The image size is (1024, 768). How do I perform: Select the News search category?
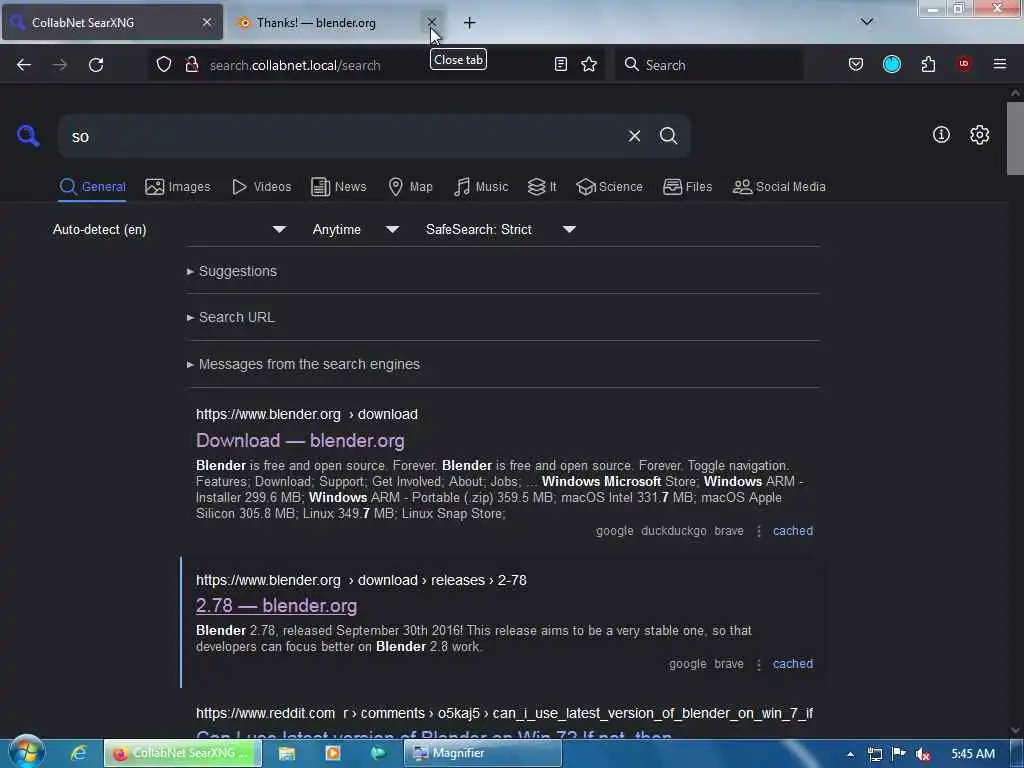[x=339, y=187]
